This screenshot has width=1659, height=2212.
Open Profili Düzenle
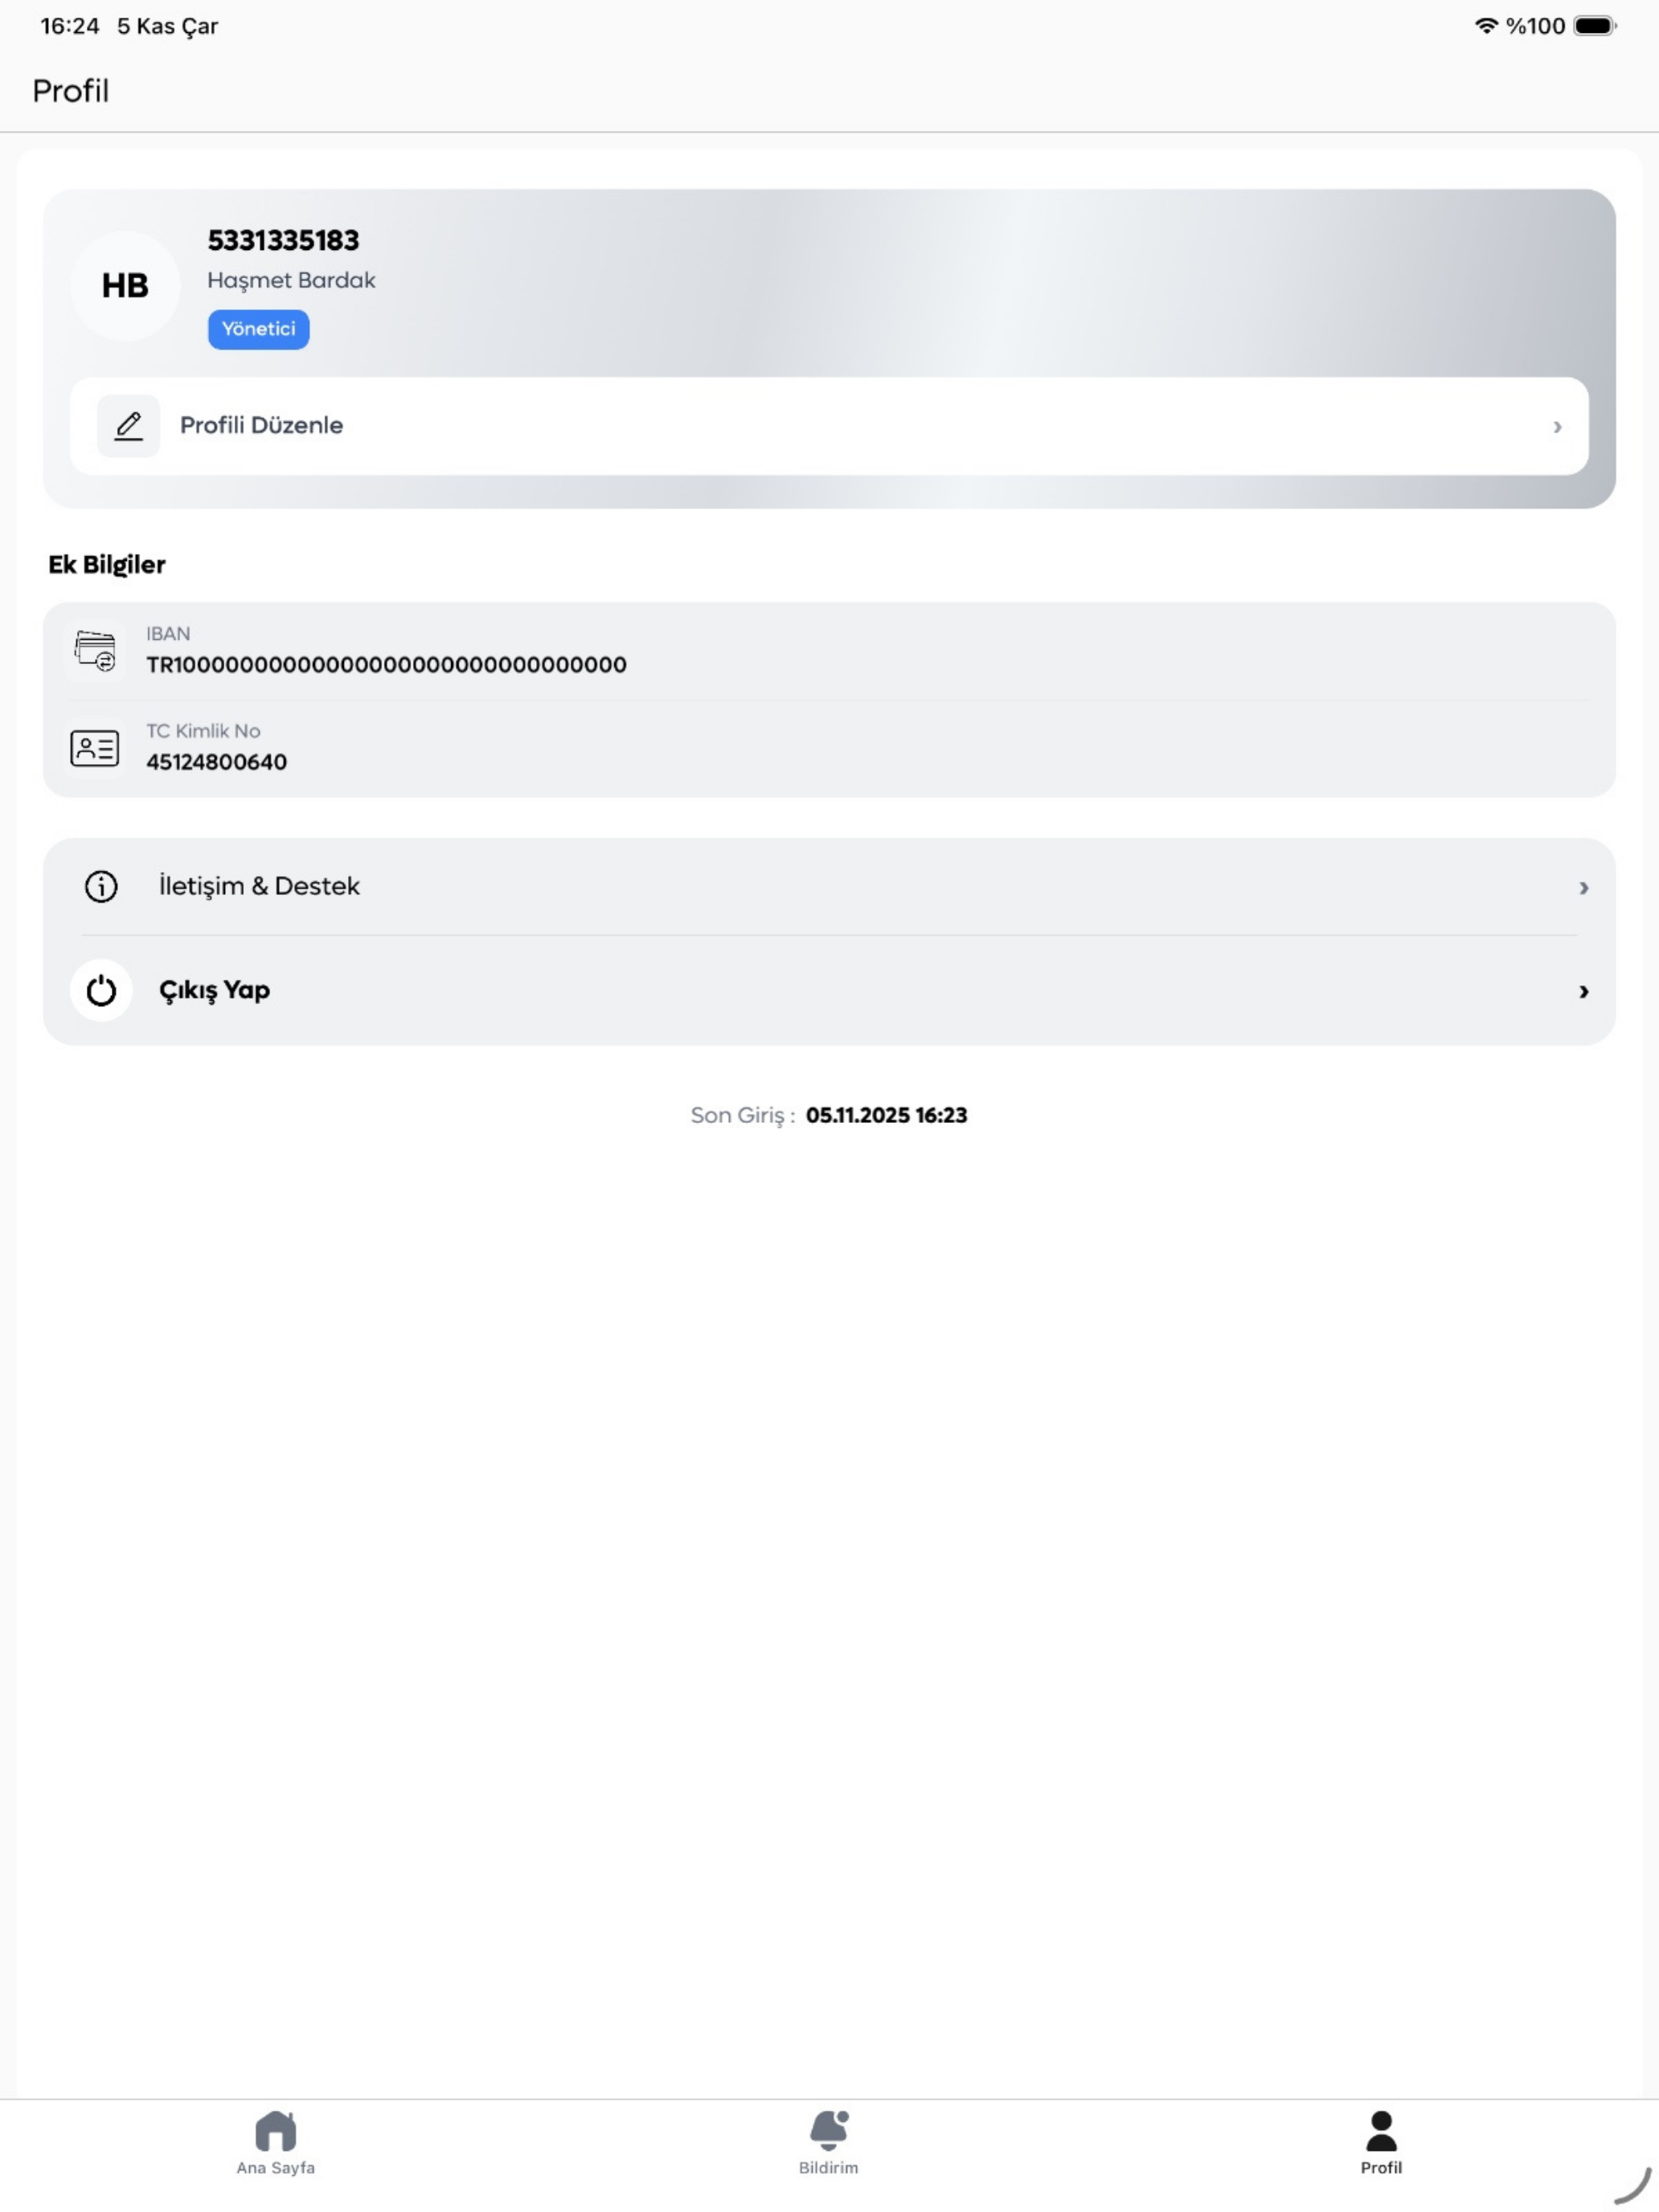coord(829,426)
